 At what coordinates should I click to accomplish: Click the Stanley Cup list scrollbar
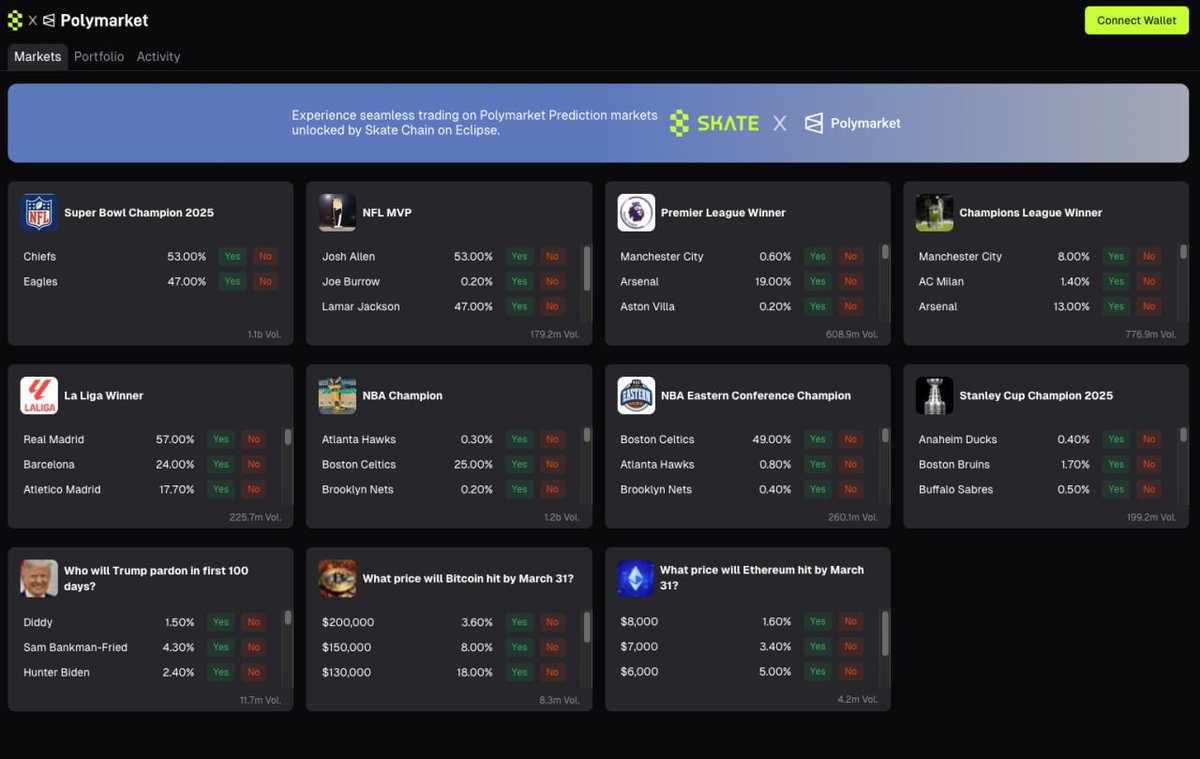point(1184,435)
